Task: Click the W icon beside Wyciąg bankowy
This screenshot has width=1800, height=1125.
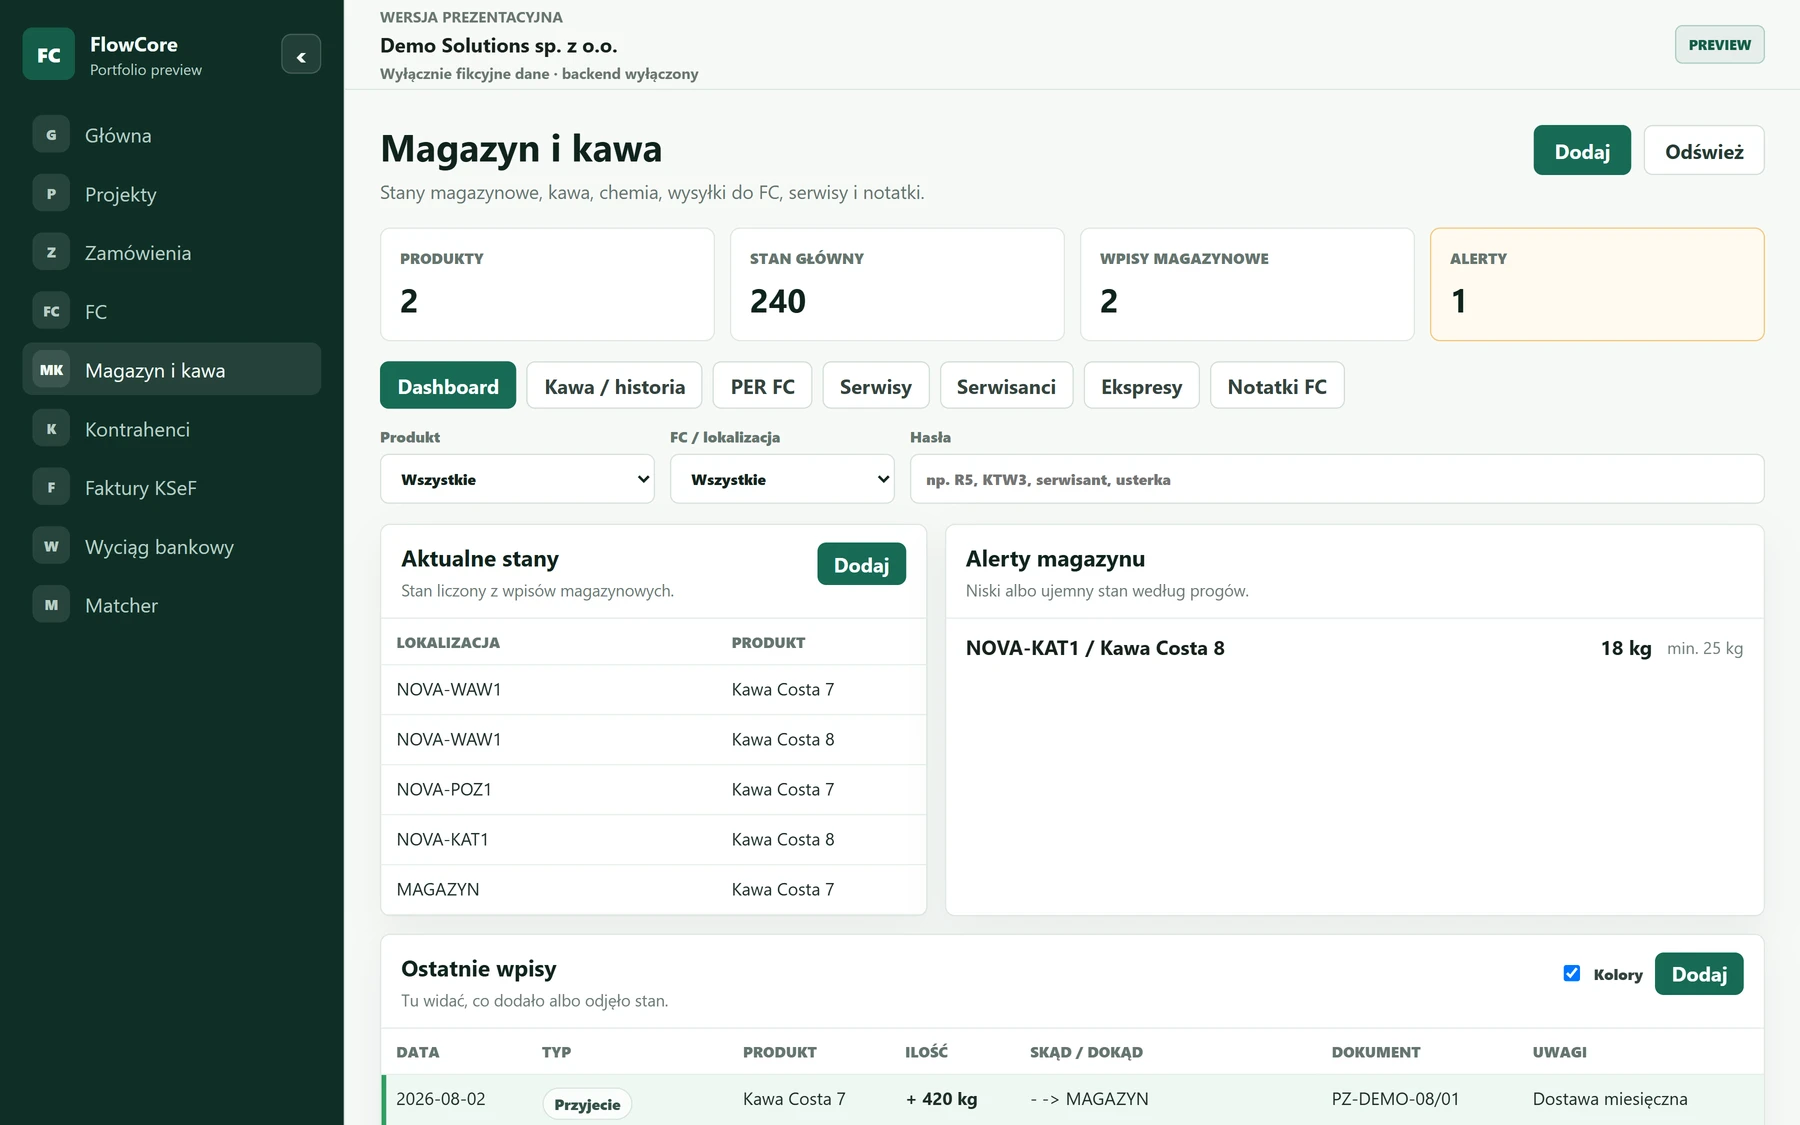Action: [x=51, y=547]
